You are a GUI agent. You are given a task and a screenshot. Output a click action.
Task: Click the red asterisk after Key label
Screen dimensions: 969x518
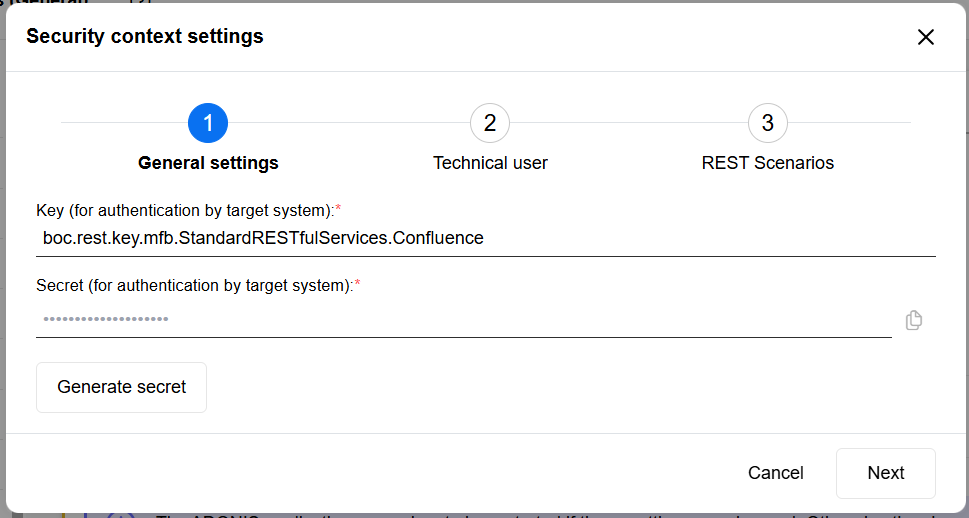point(338,208)
